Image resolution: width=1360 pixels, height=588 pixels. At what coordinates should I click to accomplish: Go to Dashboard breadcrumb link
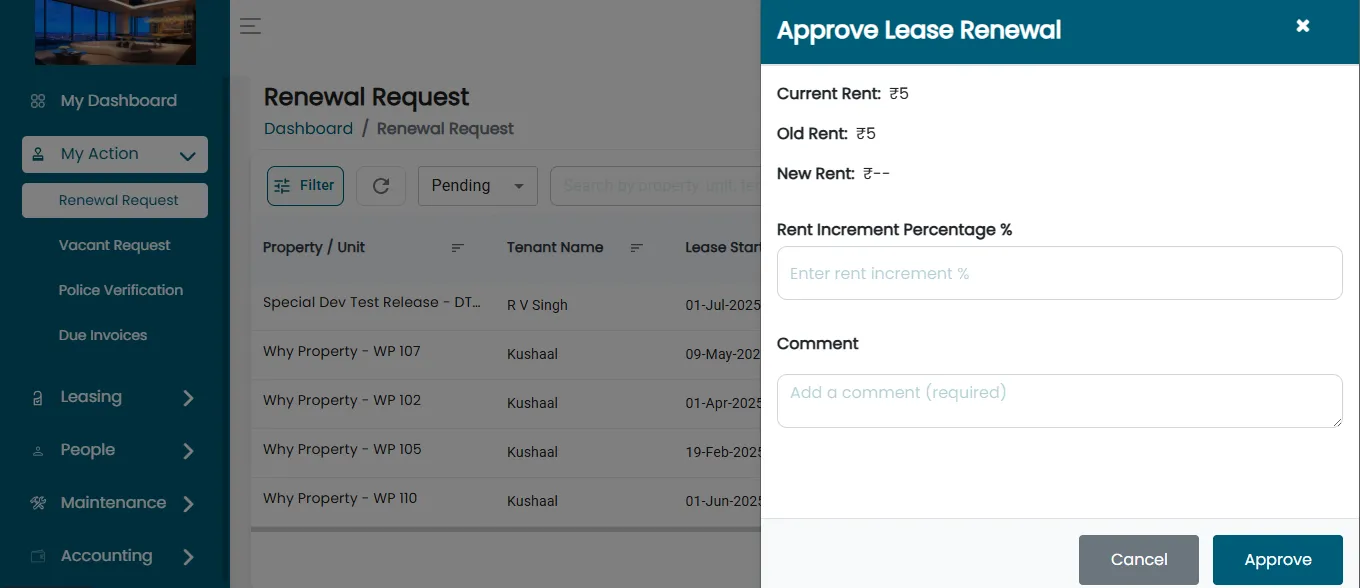[x=308, y=128]
